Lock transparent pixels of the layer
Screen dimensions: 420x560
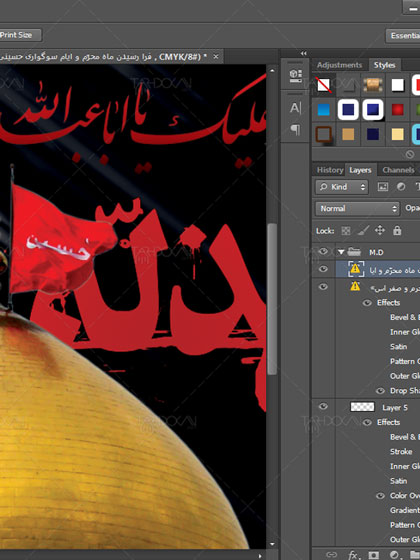345,231
